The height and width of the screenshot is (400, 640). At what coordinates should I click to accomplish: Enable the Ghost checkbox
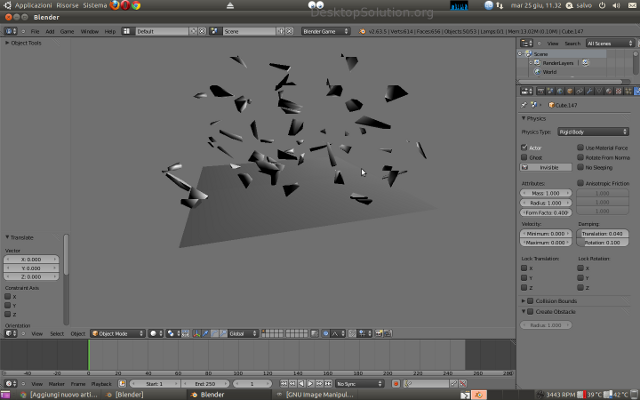[x=525, y=157]
